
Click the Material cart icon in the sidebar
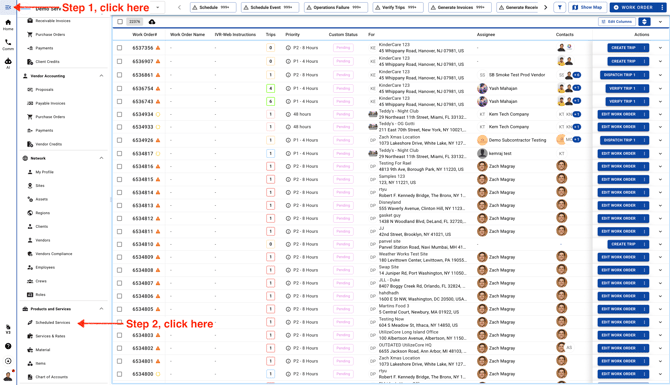point(30,350)
